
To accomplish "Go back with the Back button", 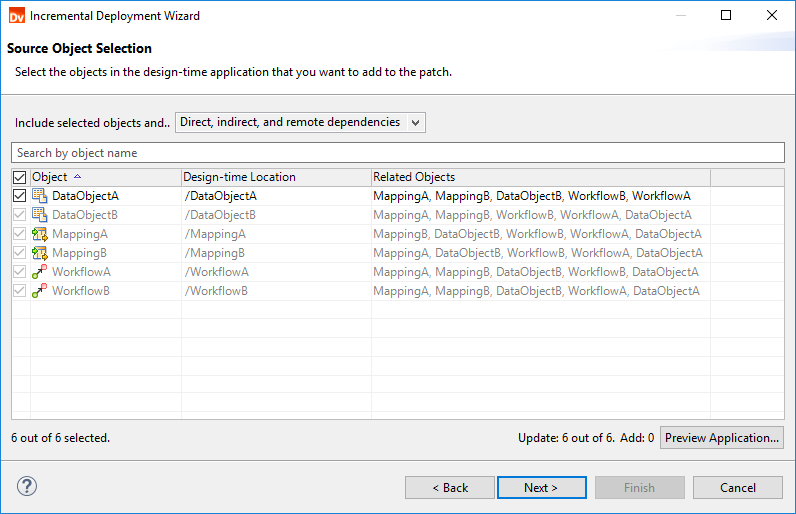I will click(450, 488).
